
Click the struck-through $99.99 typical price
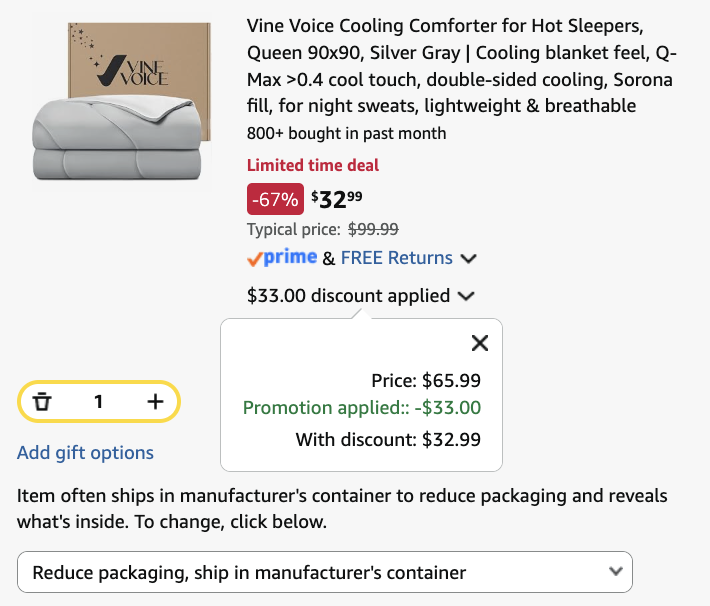point(373,229)
